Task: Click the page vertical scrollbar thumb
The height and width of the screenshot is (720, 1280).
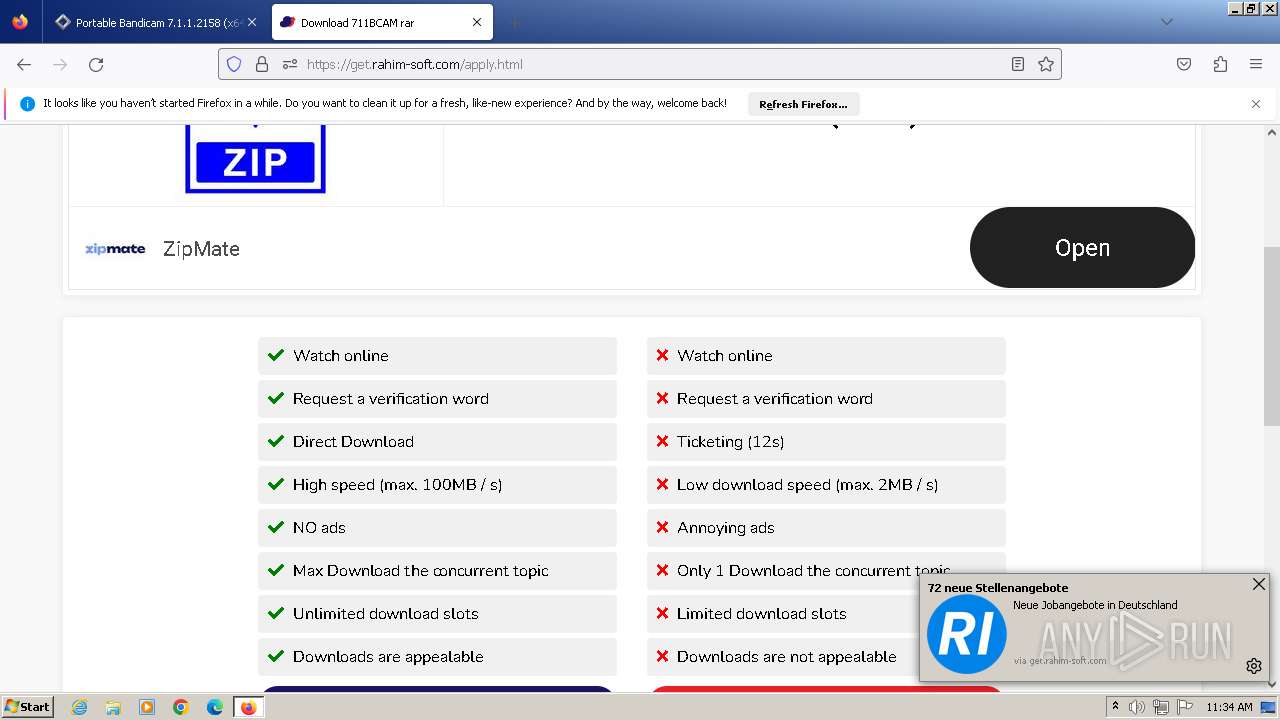Action: 1272,336
